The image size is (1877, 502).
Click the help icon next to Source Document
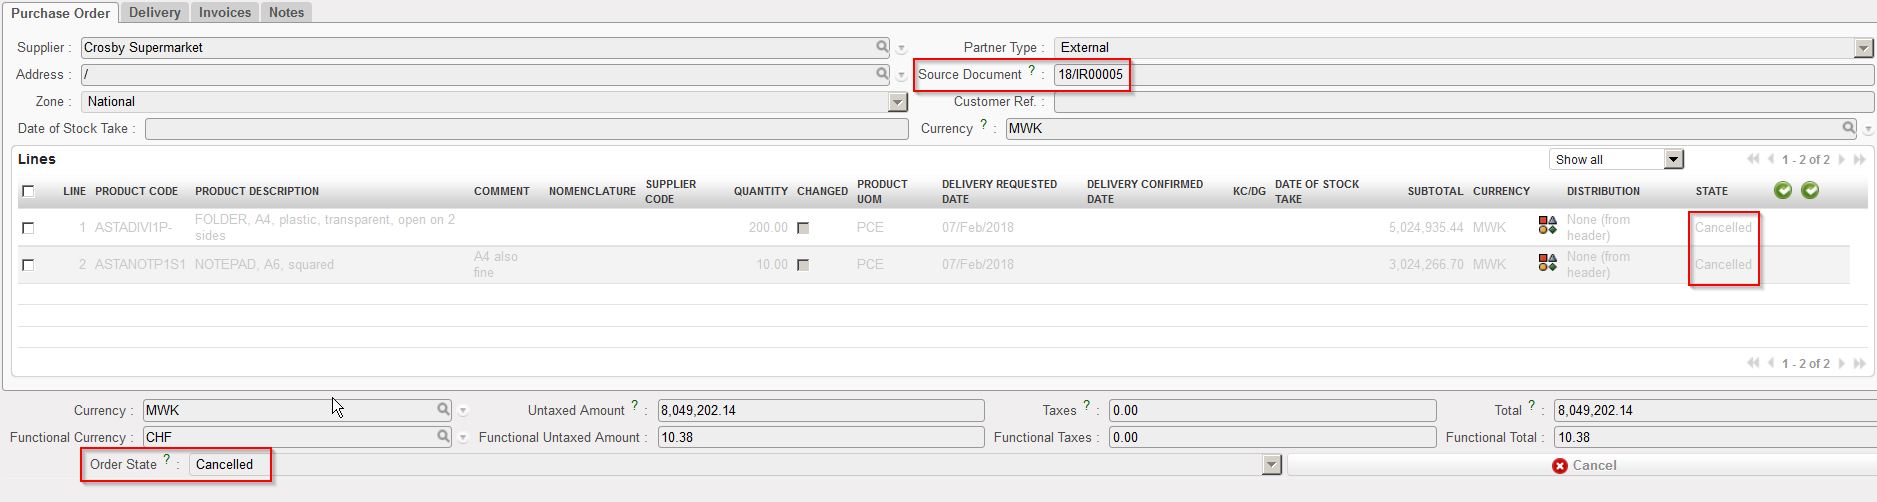click(x=1031, y=70)
